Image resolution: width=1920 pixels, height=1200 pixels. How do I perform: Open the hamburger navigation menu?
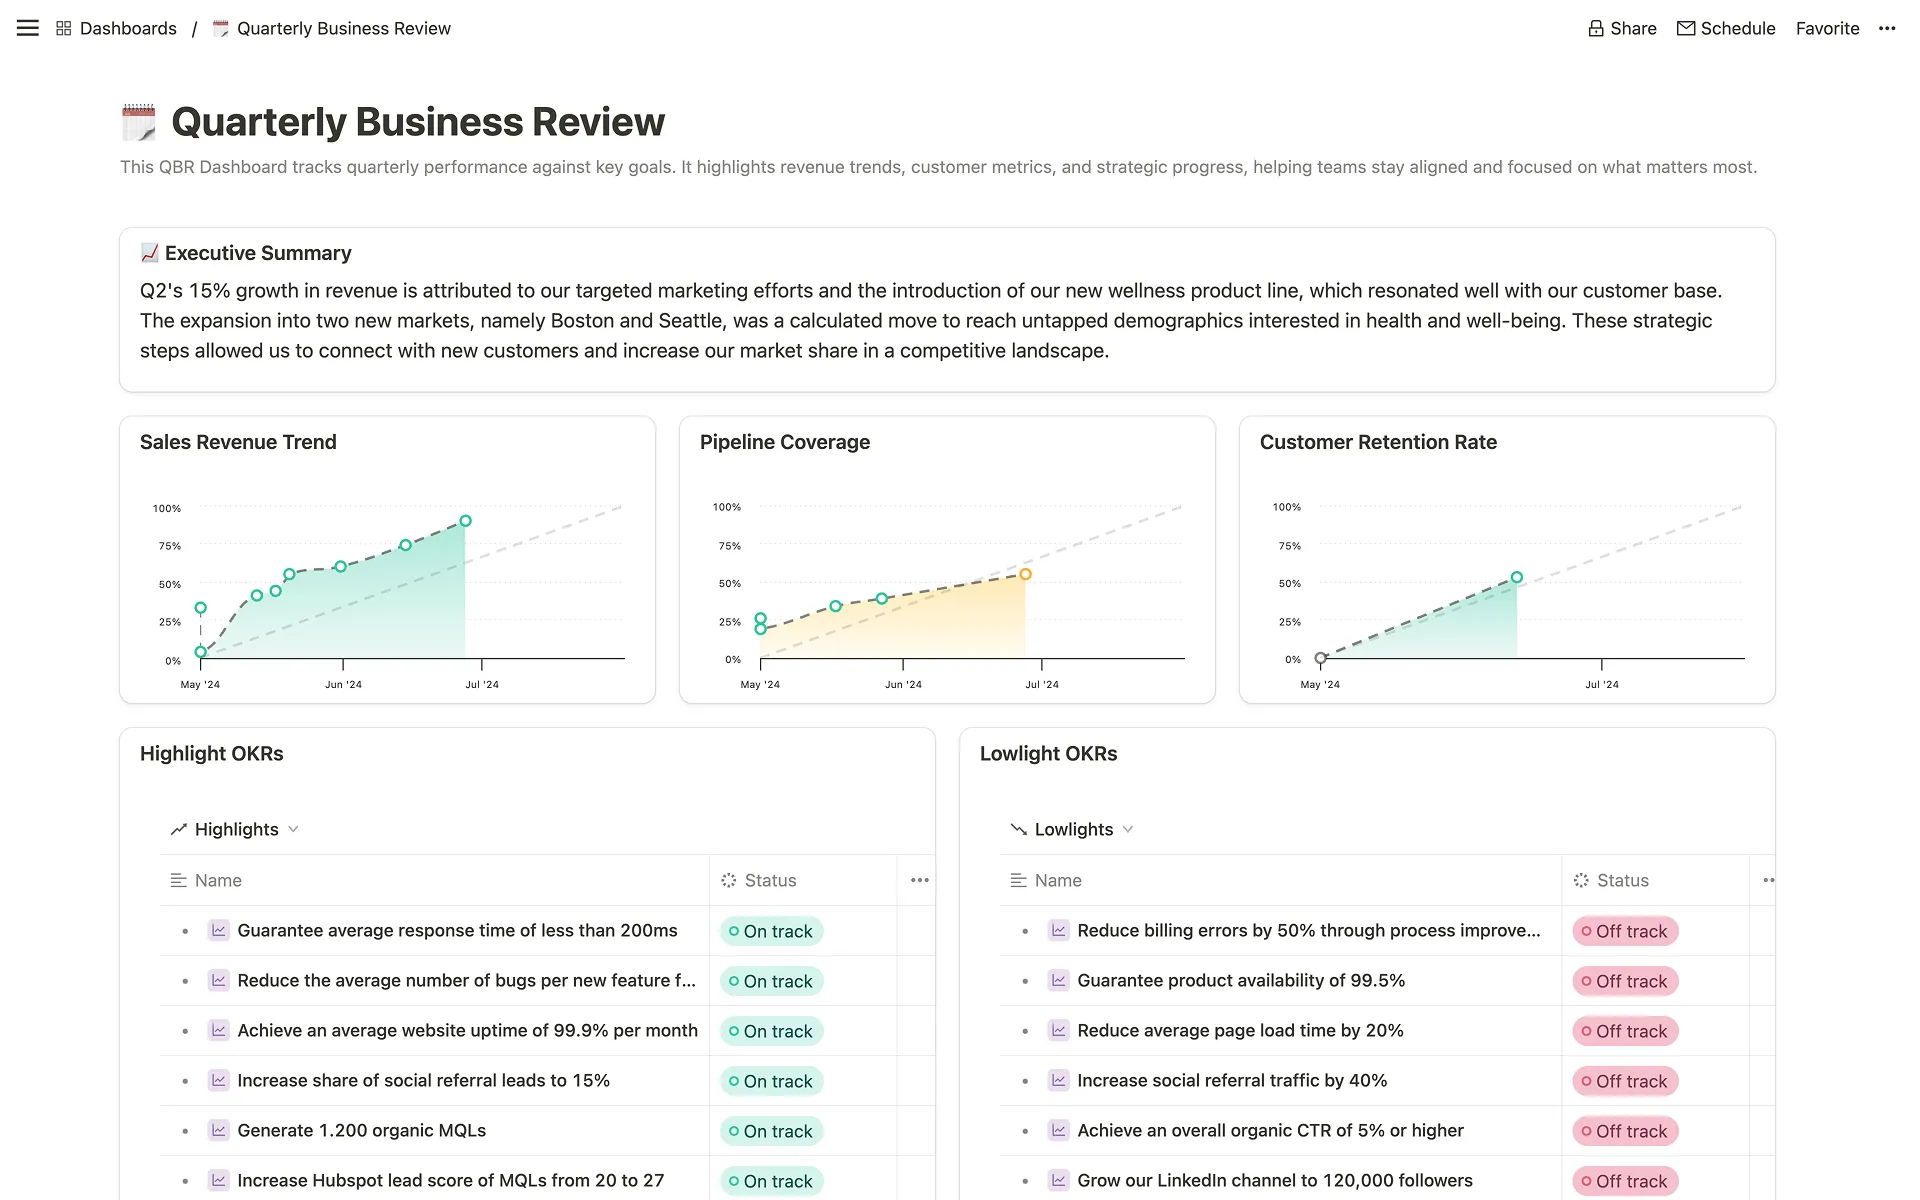tap(28, 28)
